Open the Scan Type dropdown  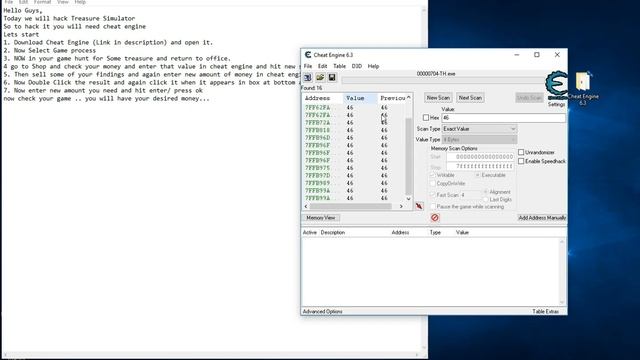pyautogui.click(x=480, y=129)
